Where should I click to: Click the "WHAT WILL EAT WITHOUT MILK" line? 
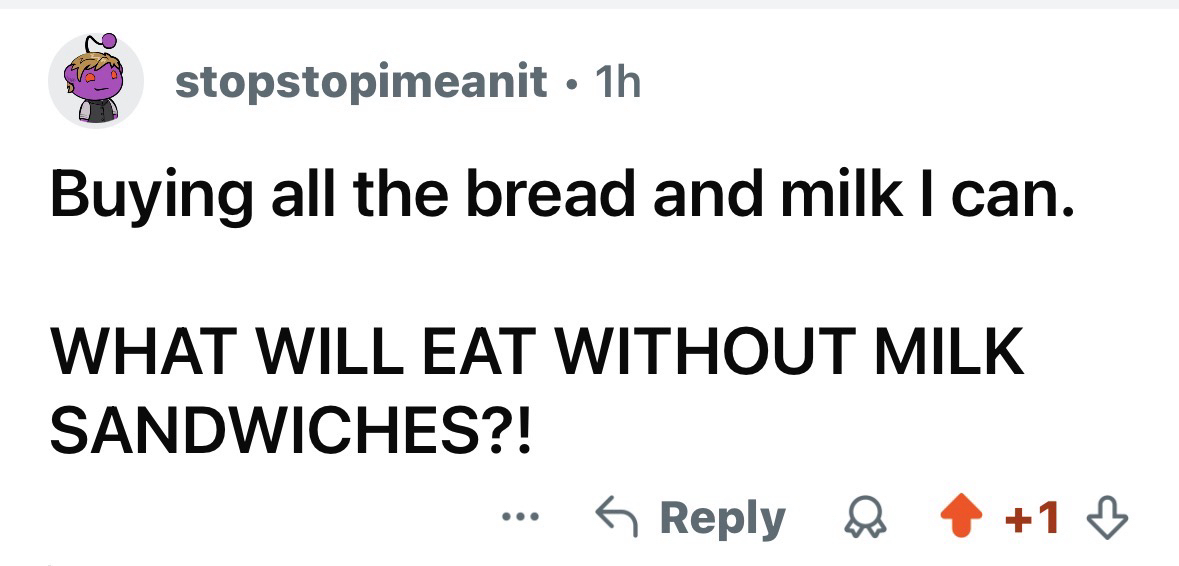pos(536,356)
